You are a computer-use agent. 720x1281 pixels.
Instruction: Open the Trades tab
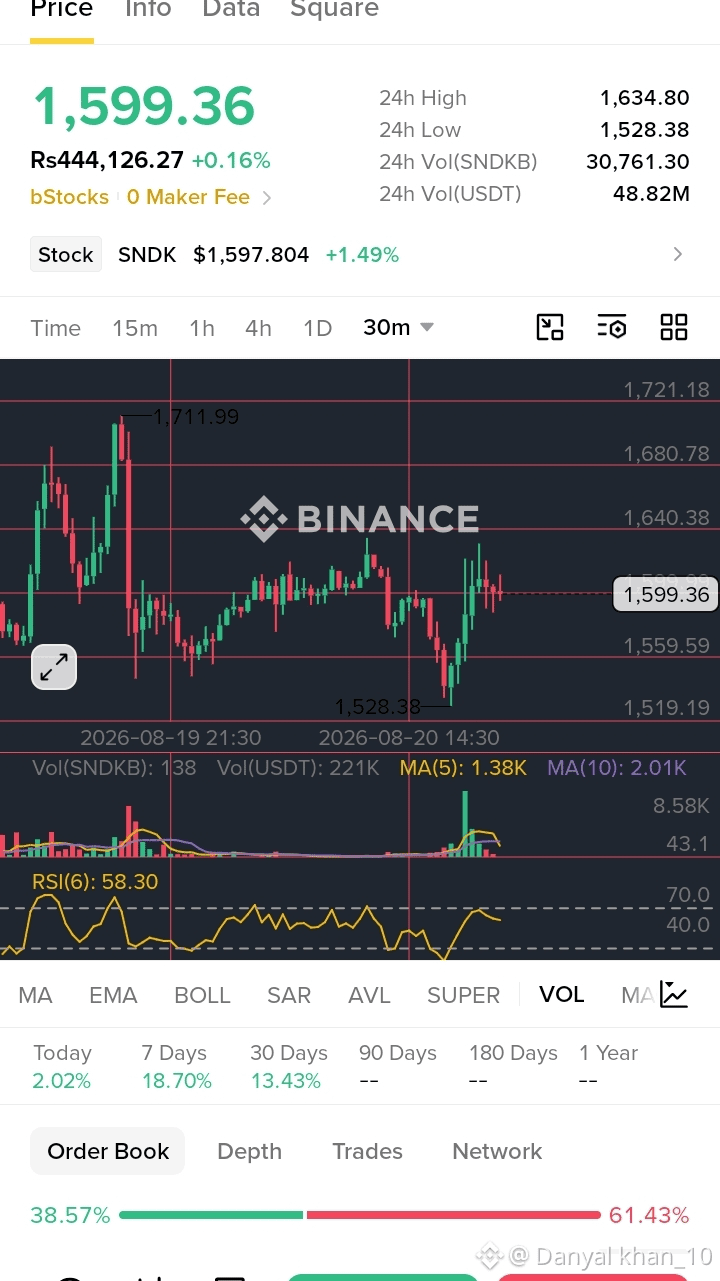click(x=367, y=1151)
